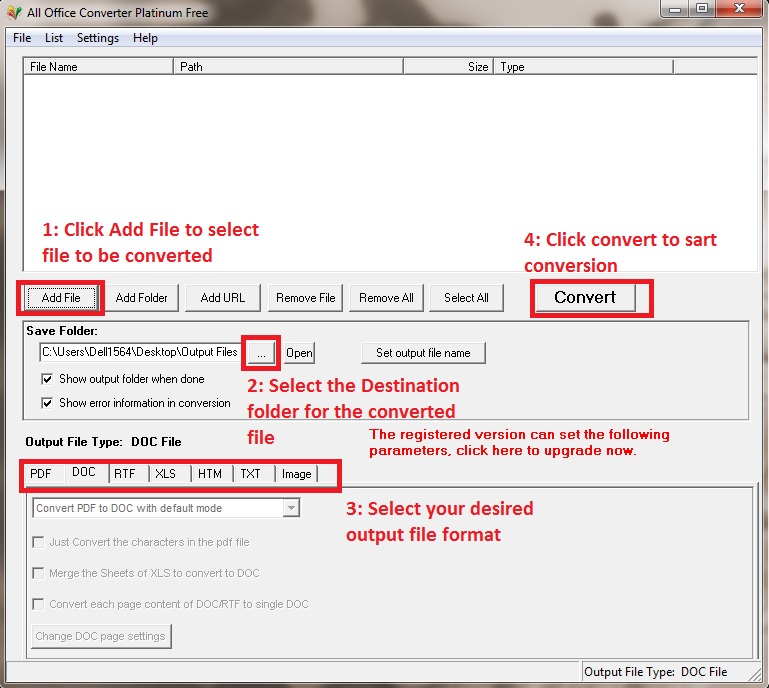
Task: Browse for save folder with ... button
Action: click(x=261, y=353)
